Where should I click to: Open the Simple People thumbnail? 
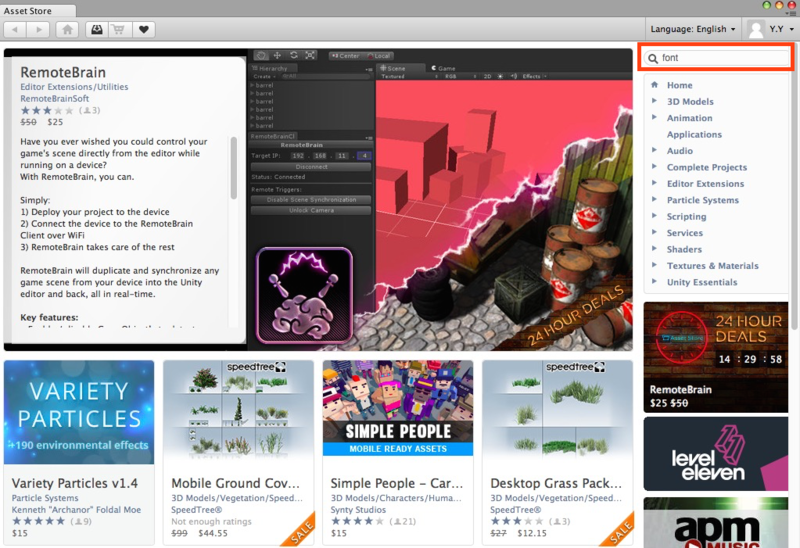pyautogui.click(x=398, y=408)
